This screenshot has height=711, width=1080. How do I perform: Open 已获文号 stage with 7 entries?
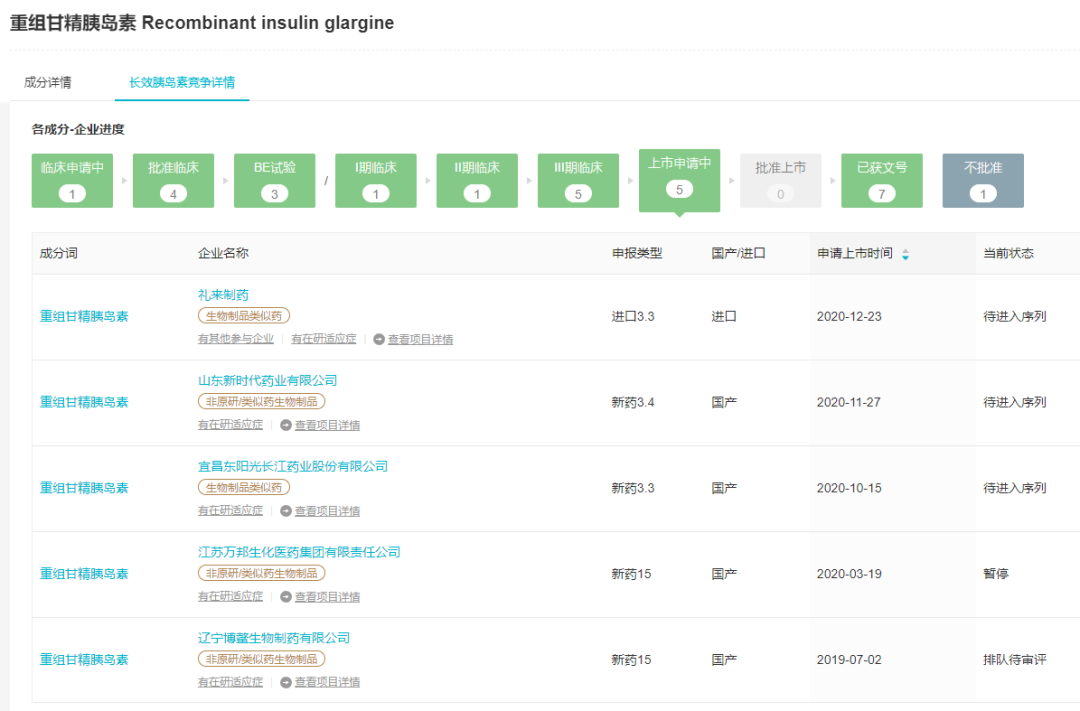(x=881, y=180)
